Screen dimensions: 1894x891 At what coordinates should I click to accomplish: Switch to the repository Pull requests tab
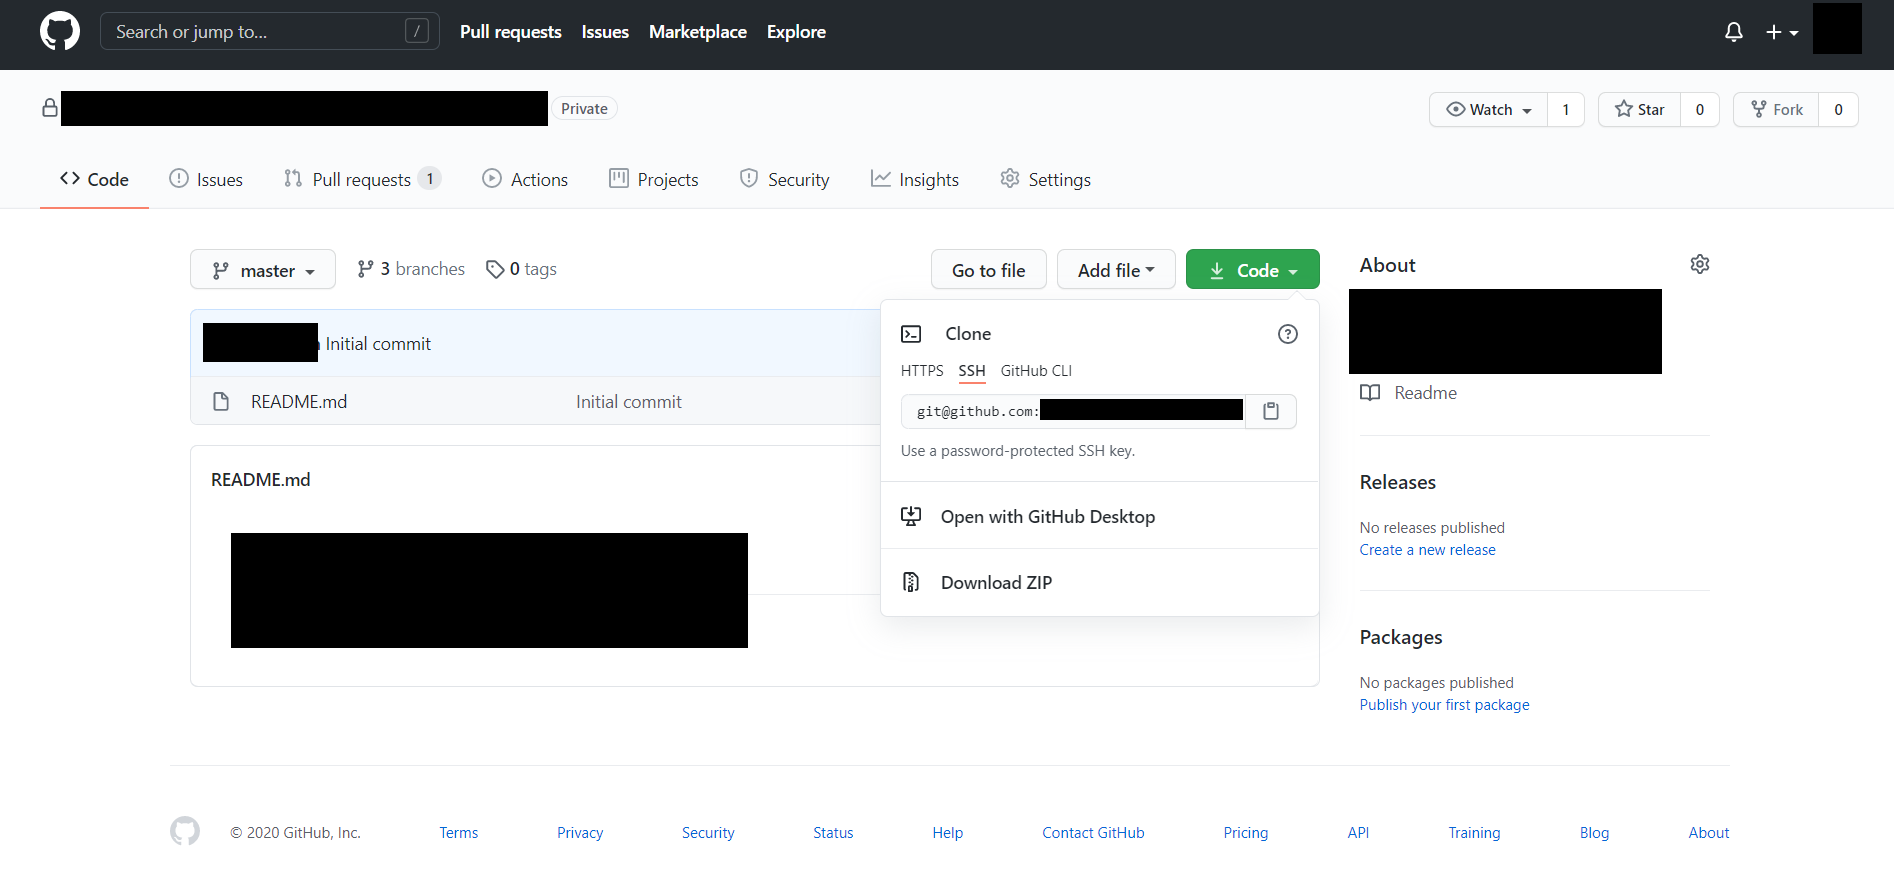(362, 179)
